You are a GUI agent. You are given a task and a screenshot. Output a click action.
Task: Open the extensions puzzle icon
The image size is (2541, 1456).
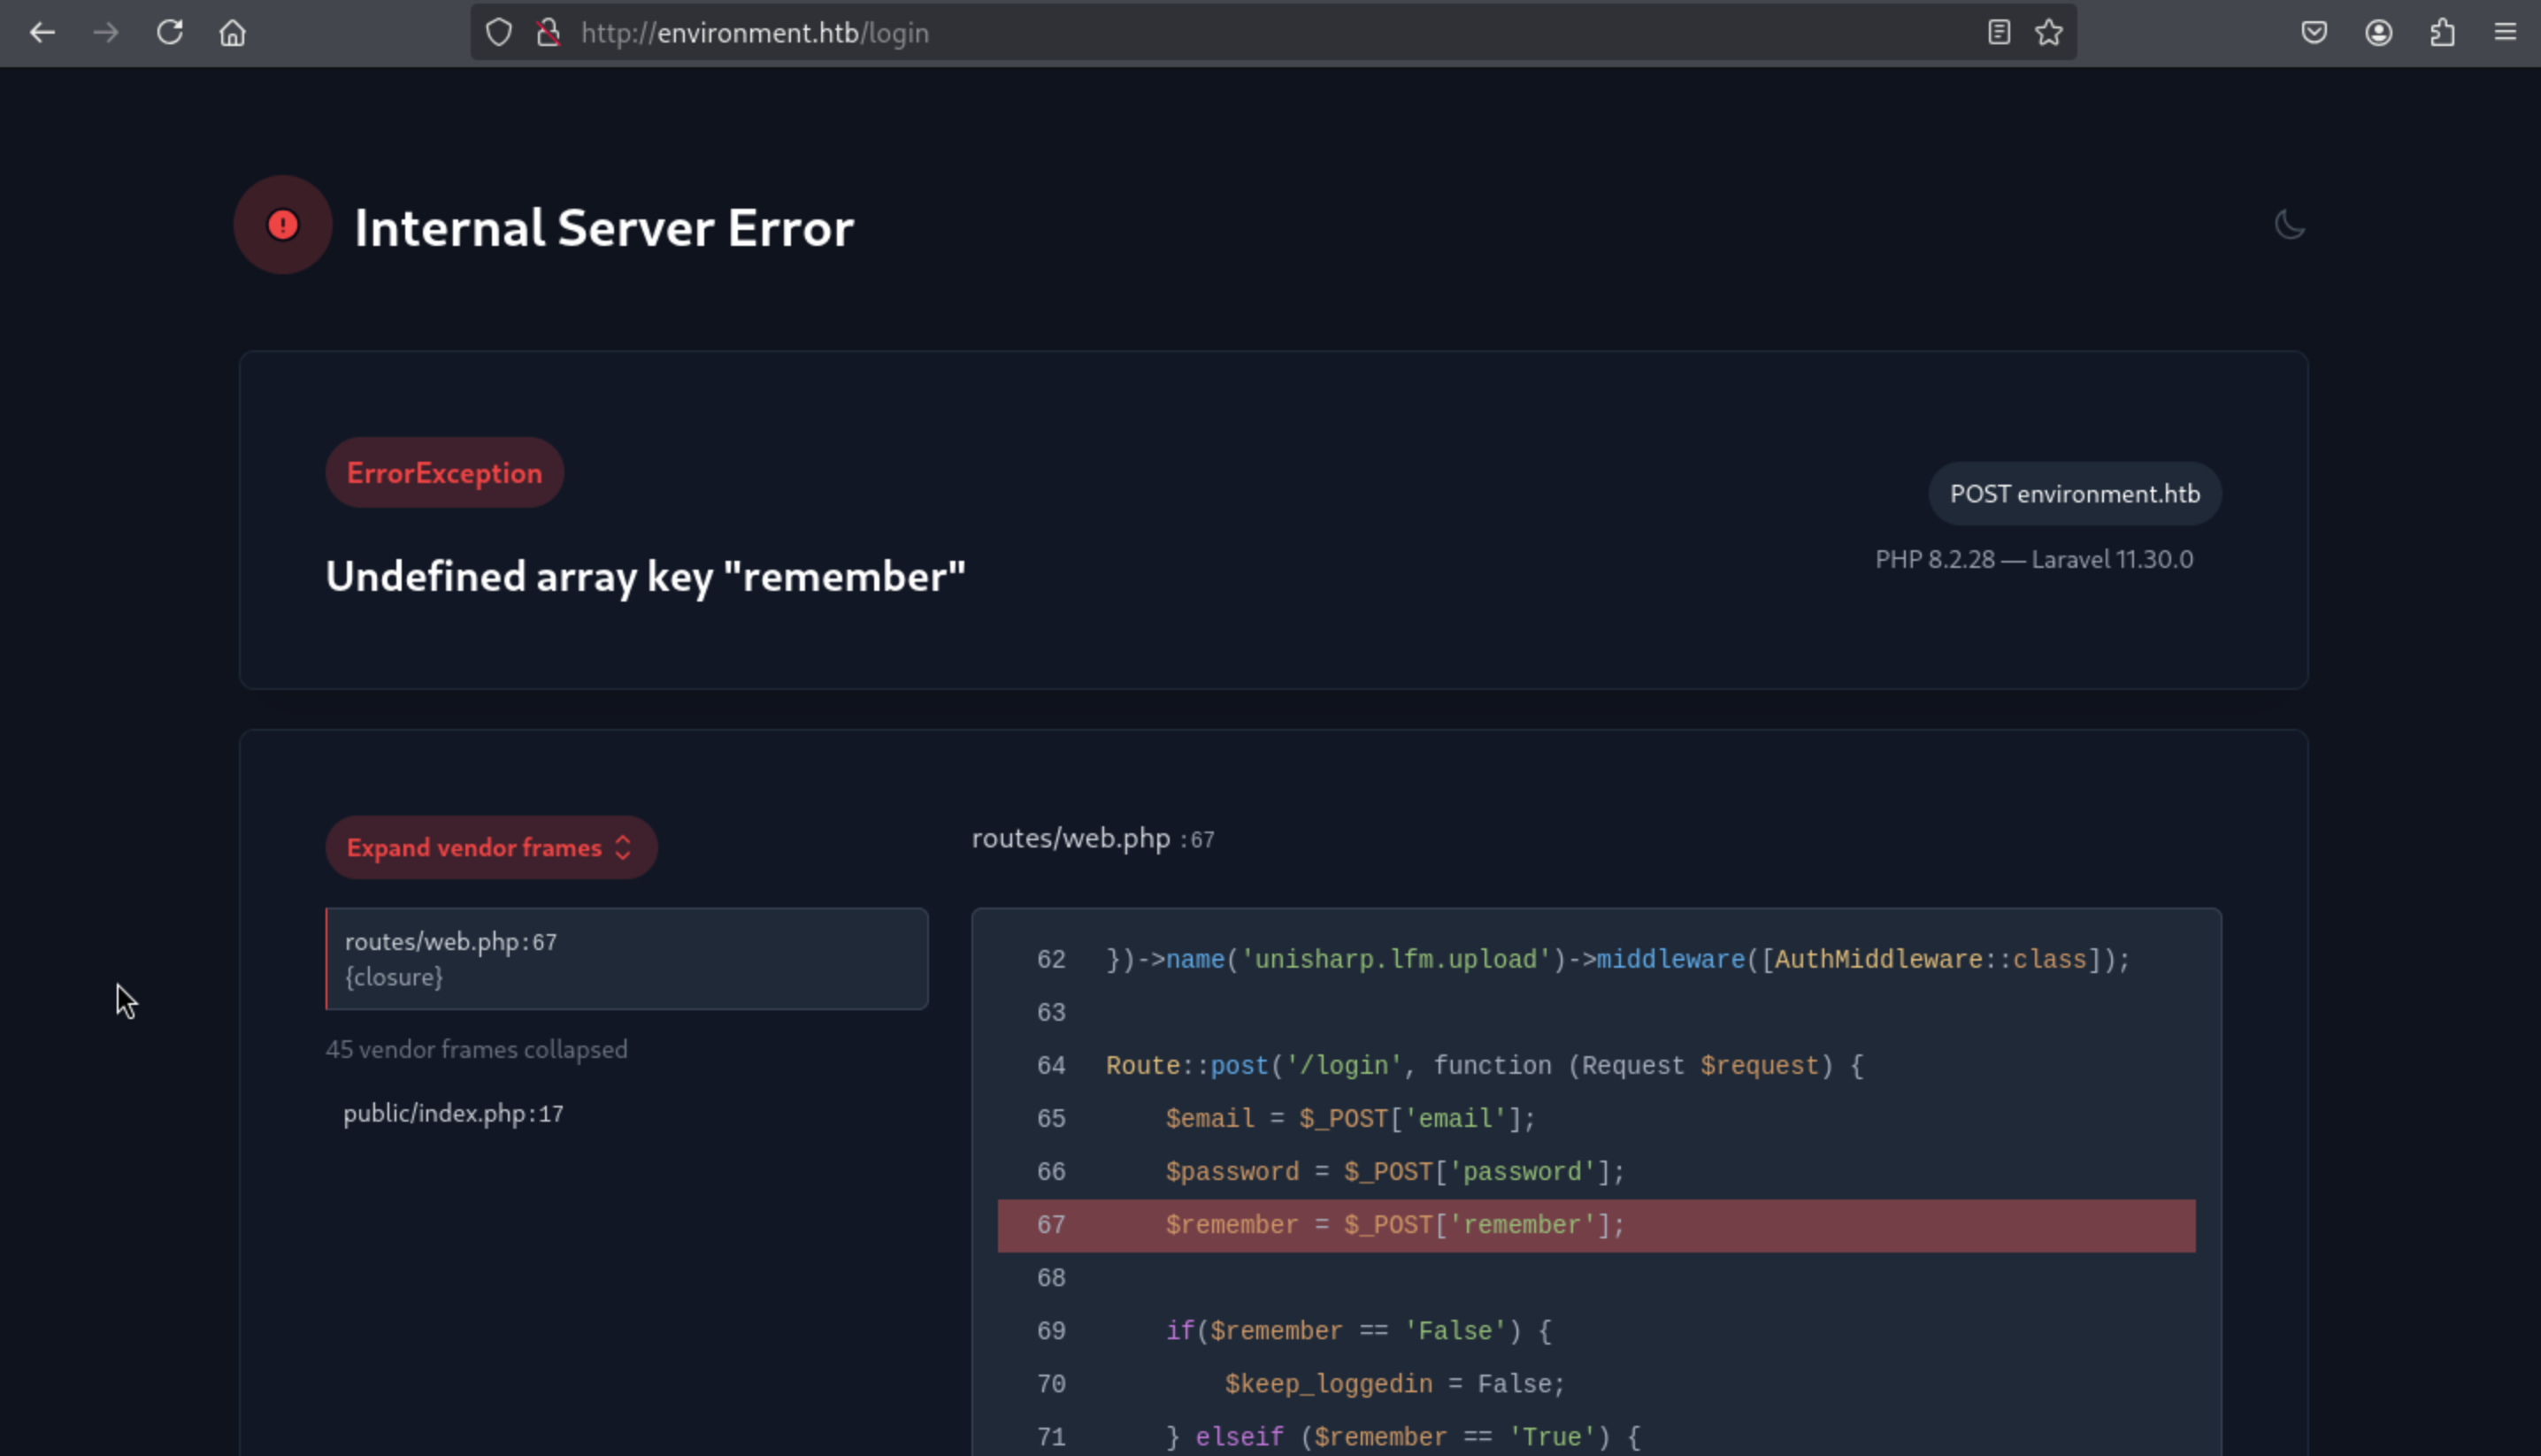click(x=2442, y=33)
